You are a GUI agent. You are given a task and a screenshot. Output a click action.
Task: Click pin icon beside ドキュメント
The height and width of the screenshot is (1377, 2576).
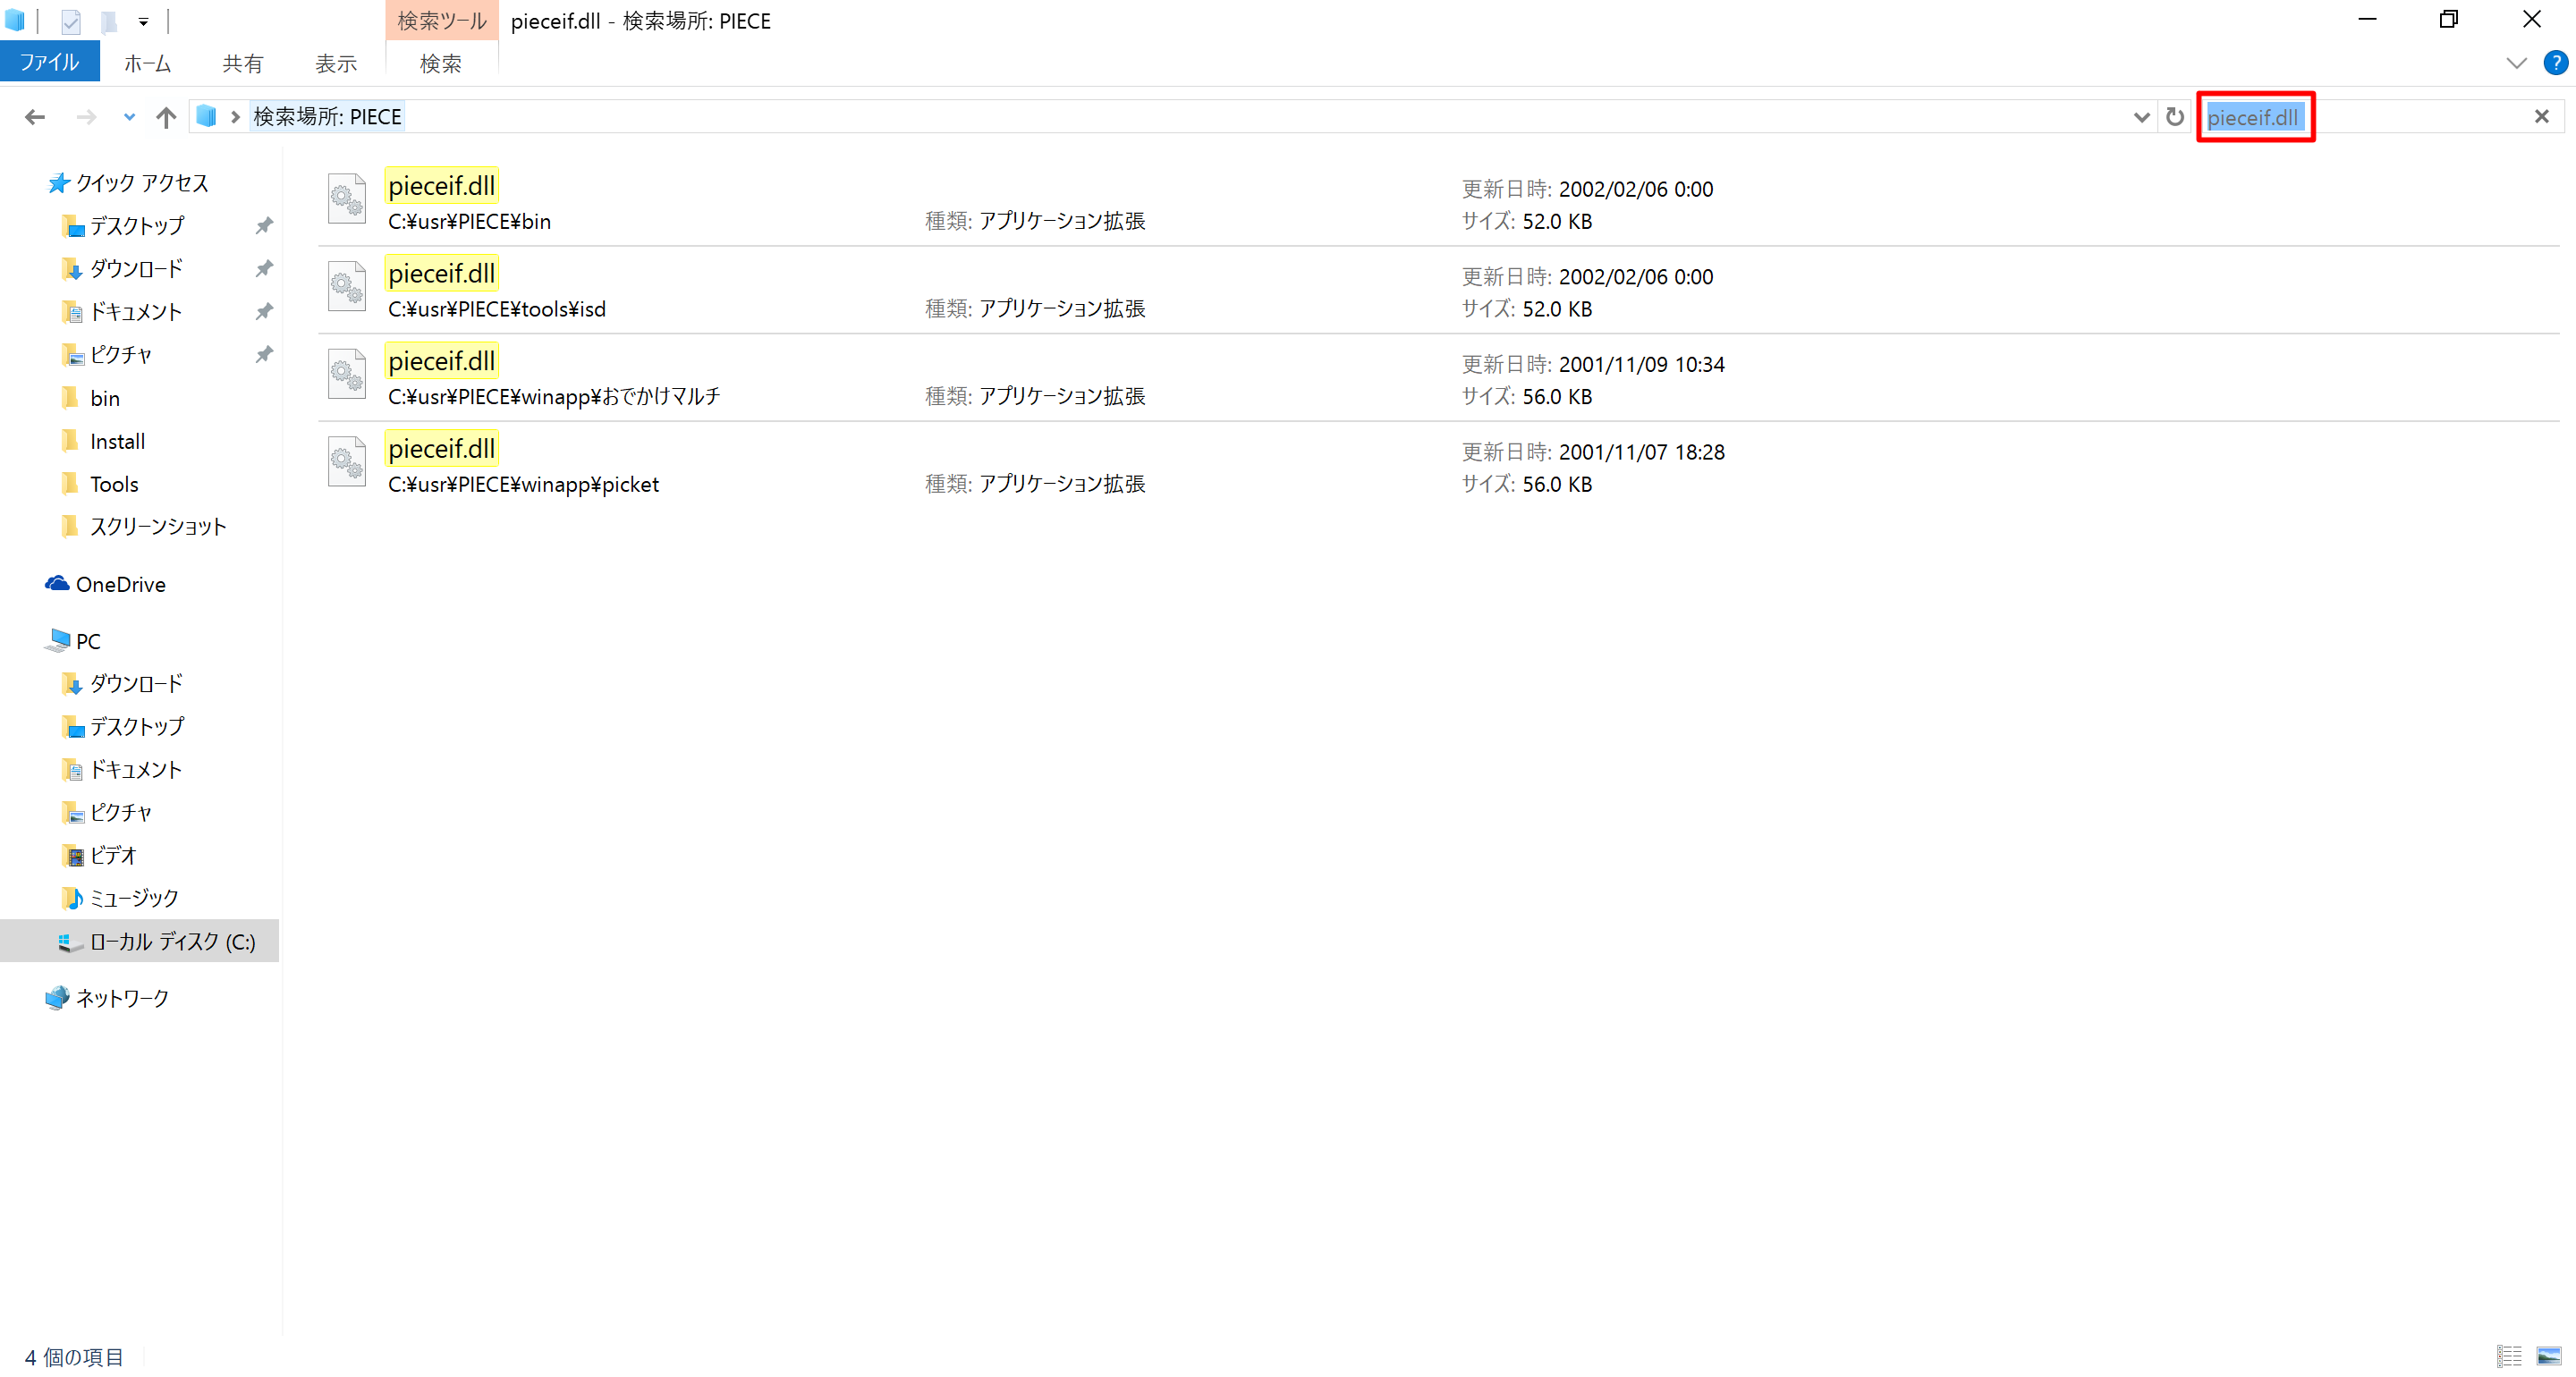point(264,312)
